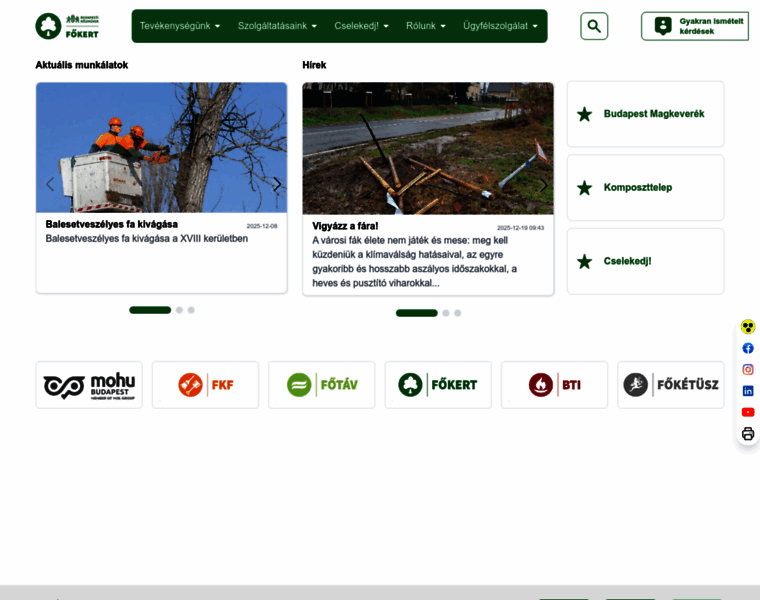Screen dimensions: 760x600
Task: Click the print icon in the sidebar
Action: point(748,433)
